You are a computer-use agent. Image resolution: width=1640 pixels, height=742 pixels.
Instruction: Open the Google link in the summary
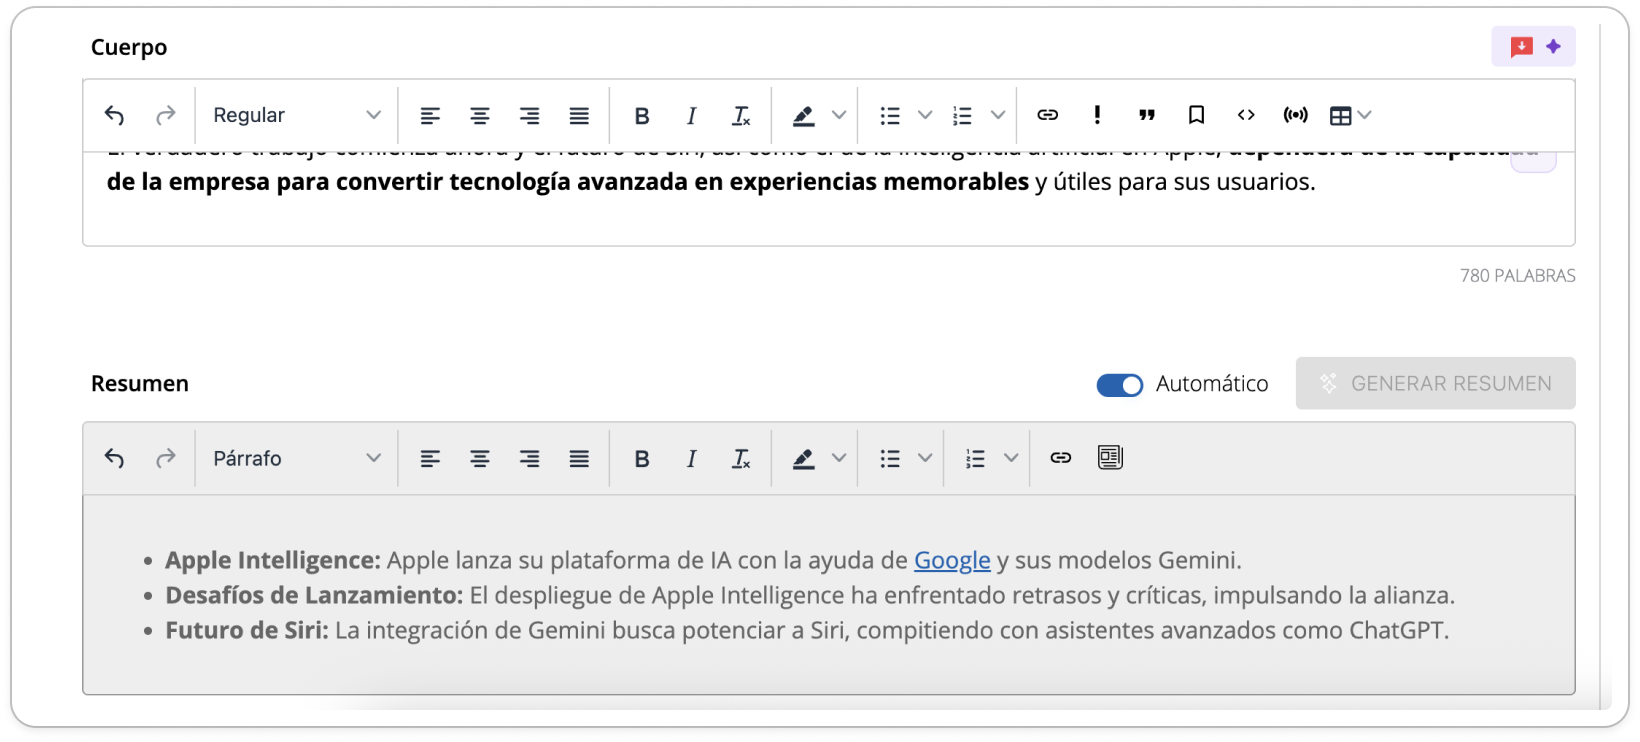click(x=952, y=560)
